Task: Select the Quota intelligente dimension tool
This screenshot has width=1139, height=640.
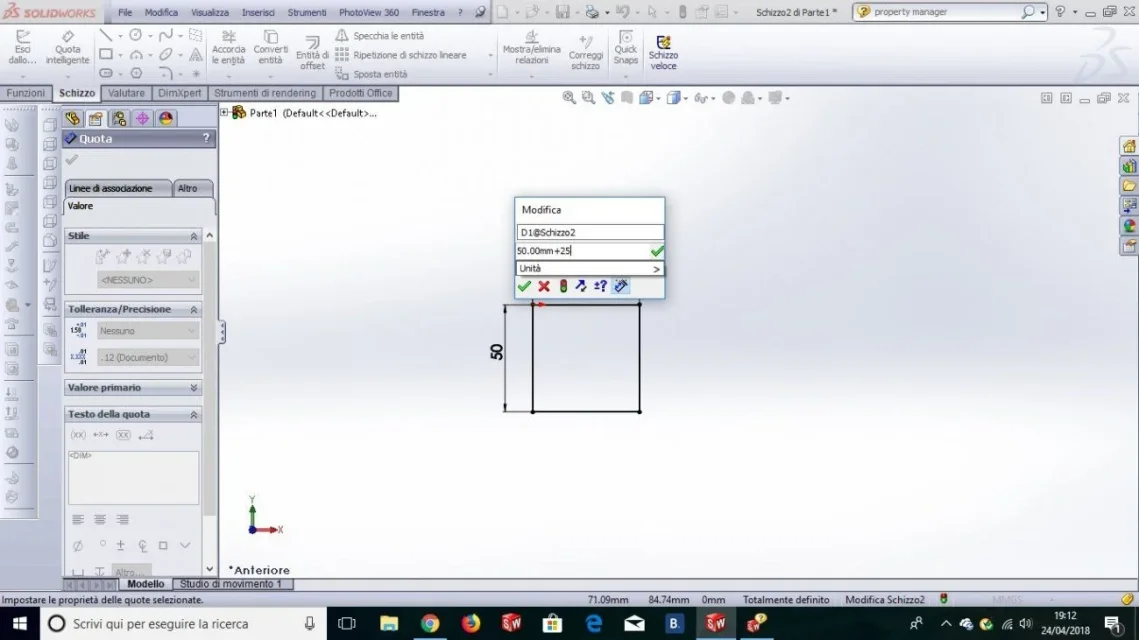Action: [67, 47]
